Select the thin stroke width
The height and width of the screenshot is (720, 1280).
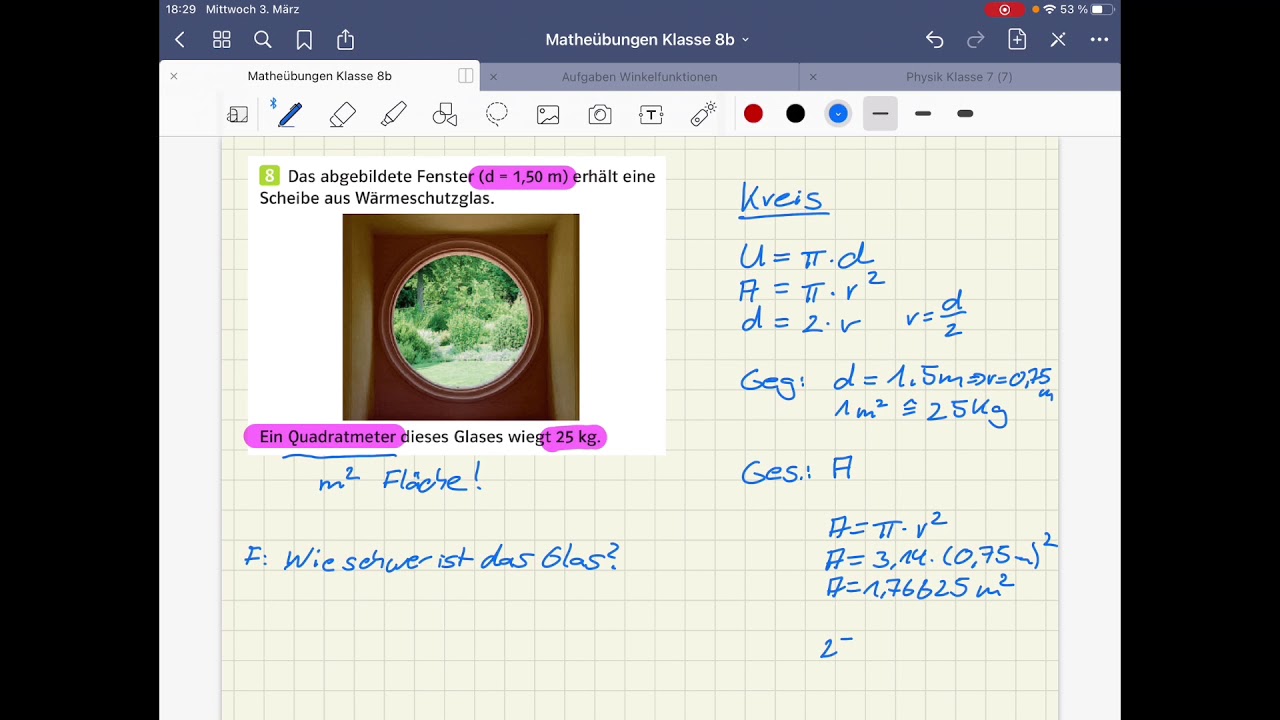point(880,114)
